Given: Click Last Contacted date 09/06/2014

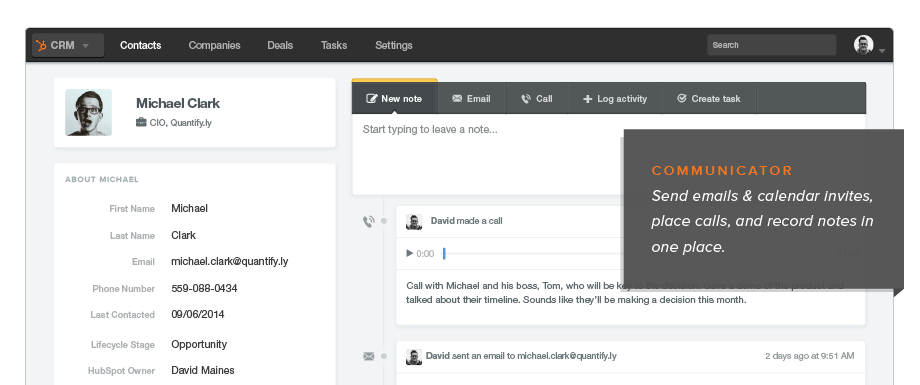Looking at the screenshot, I should click(x=198, y=315).
